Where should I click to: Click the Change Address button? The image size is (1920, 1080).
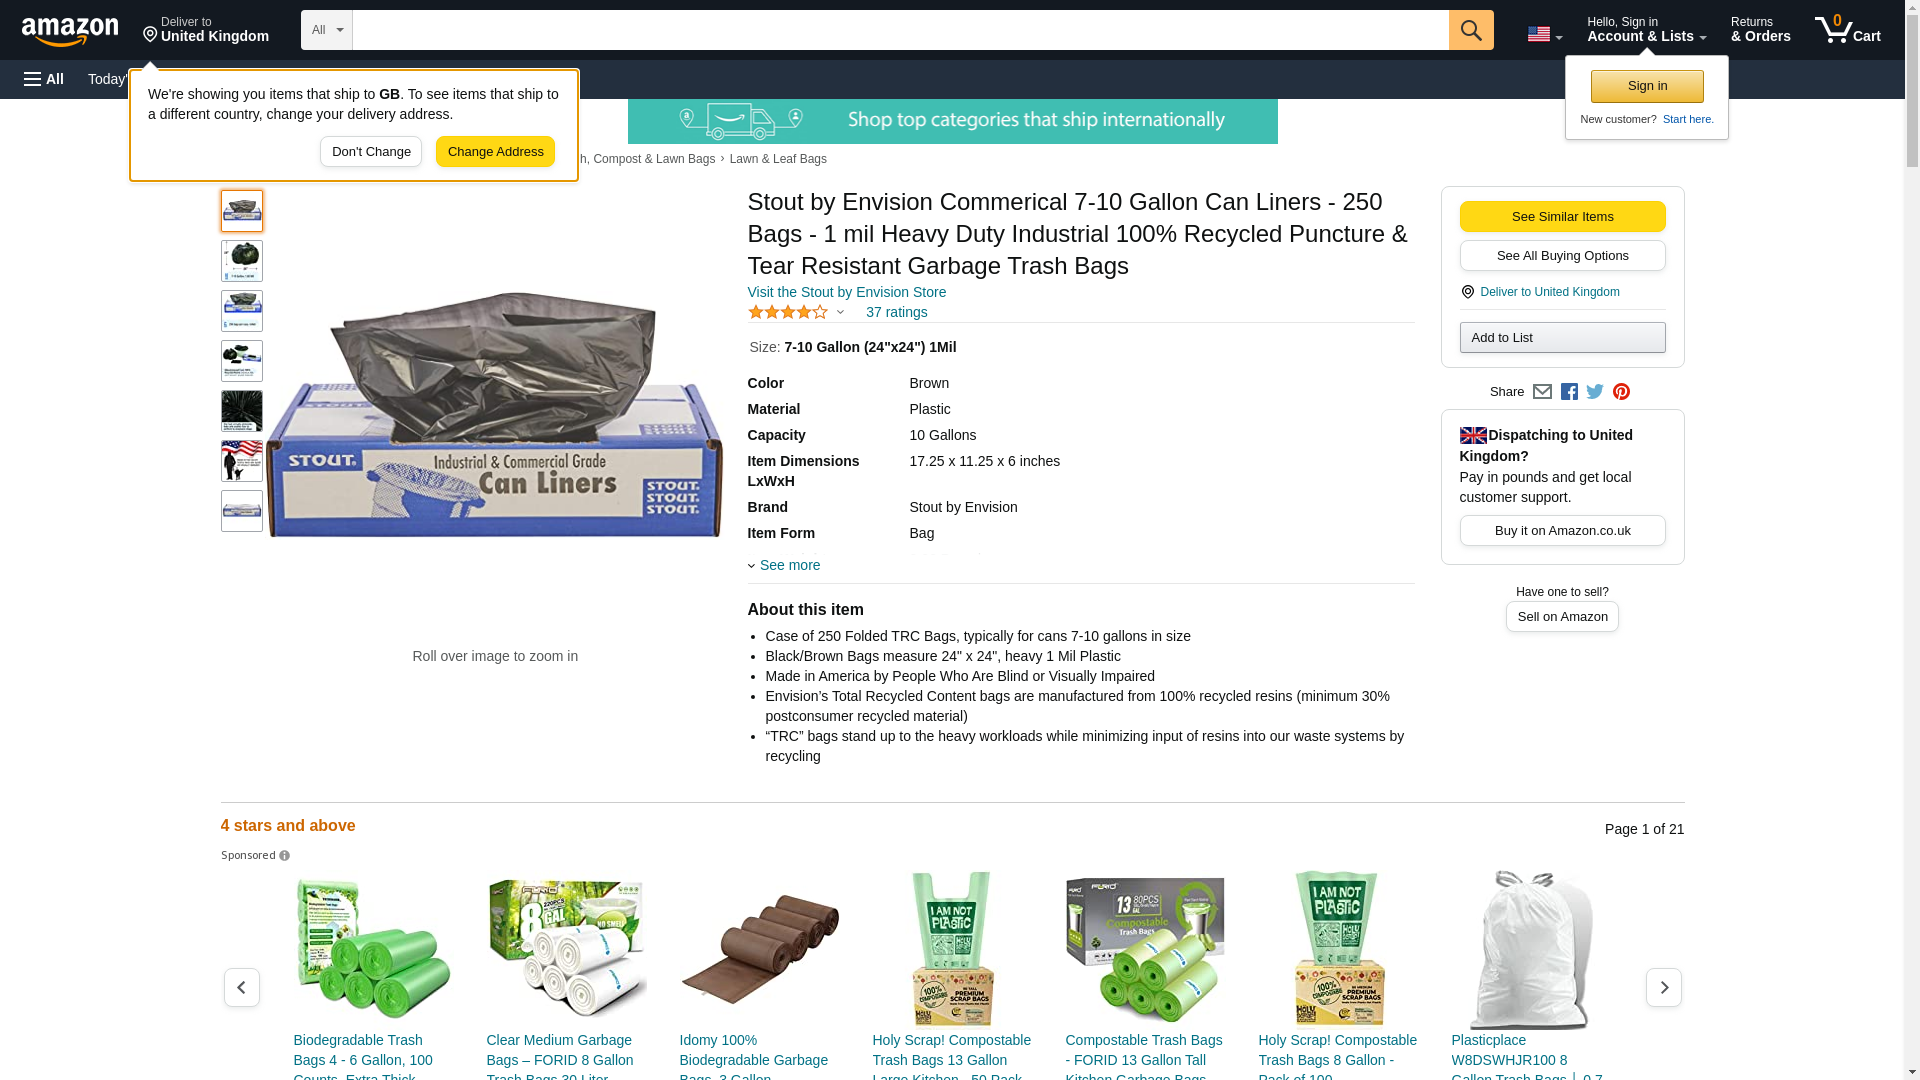coord(495,152)
